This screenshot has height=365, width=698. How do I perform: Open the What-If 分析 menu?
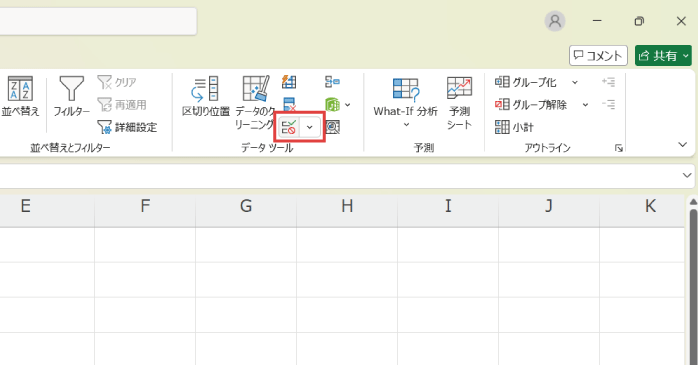(405, 103)
